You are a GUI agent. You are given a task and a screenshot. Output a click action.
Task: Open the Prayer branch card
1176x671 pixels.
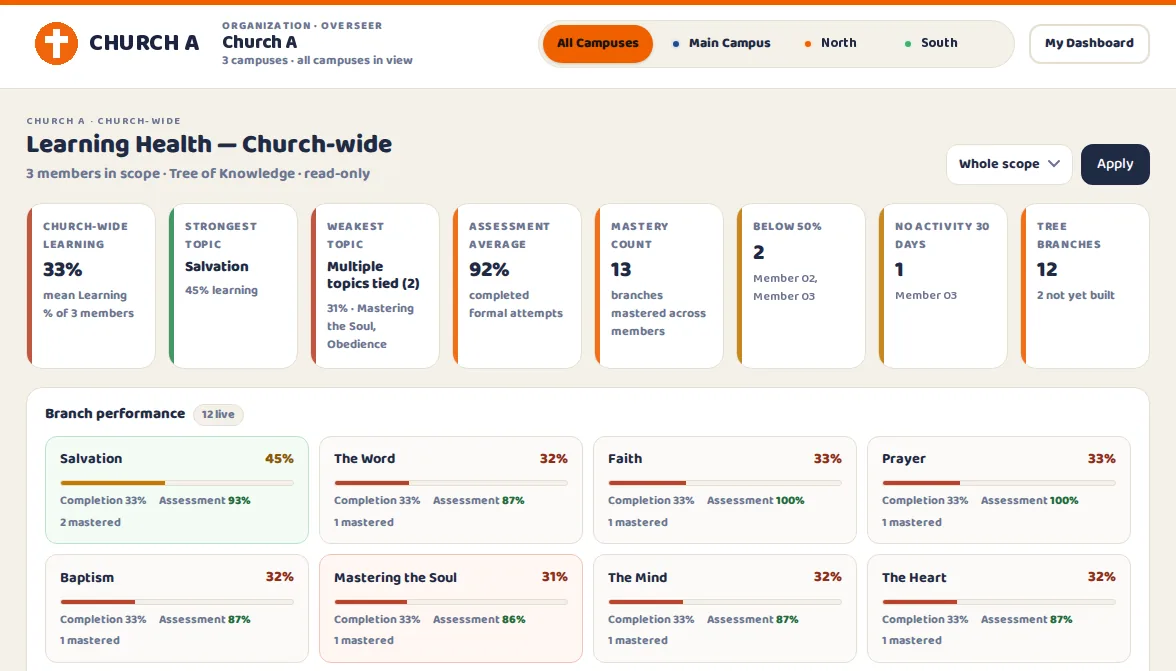point(998,490)
